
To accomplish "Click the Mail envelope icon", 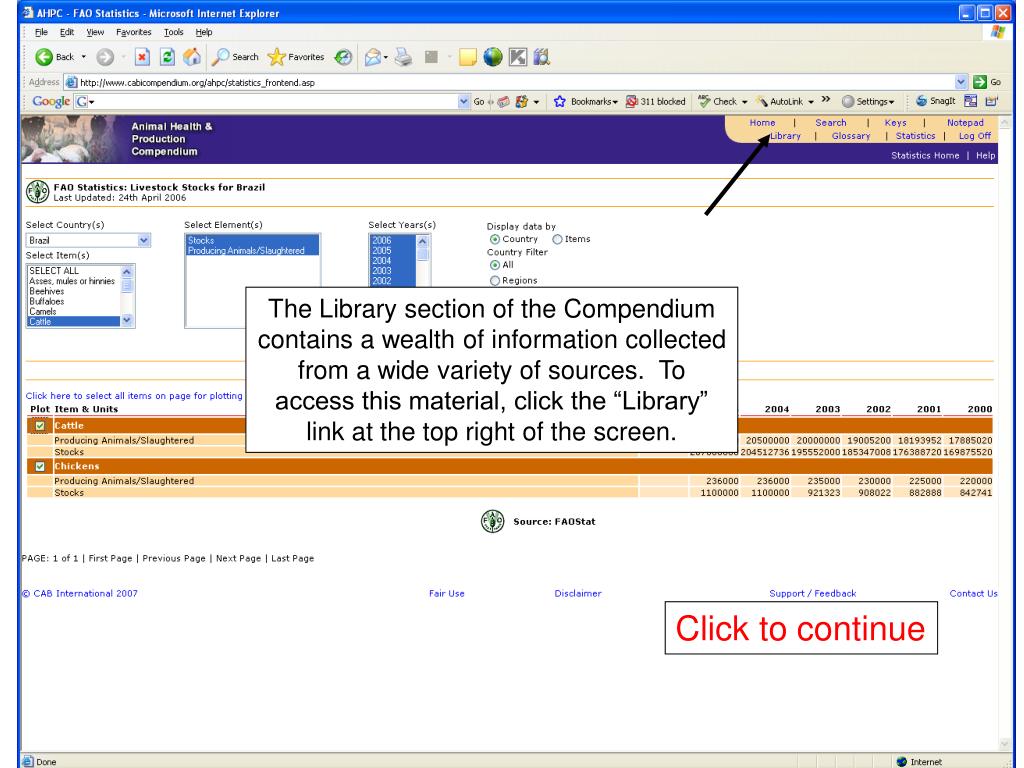I will click(372, 57).
